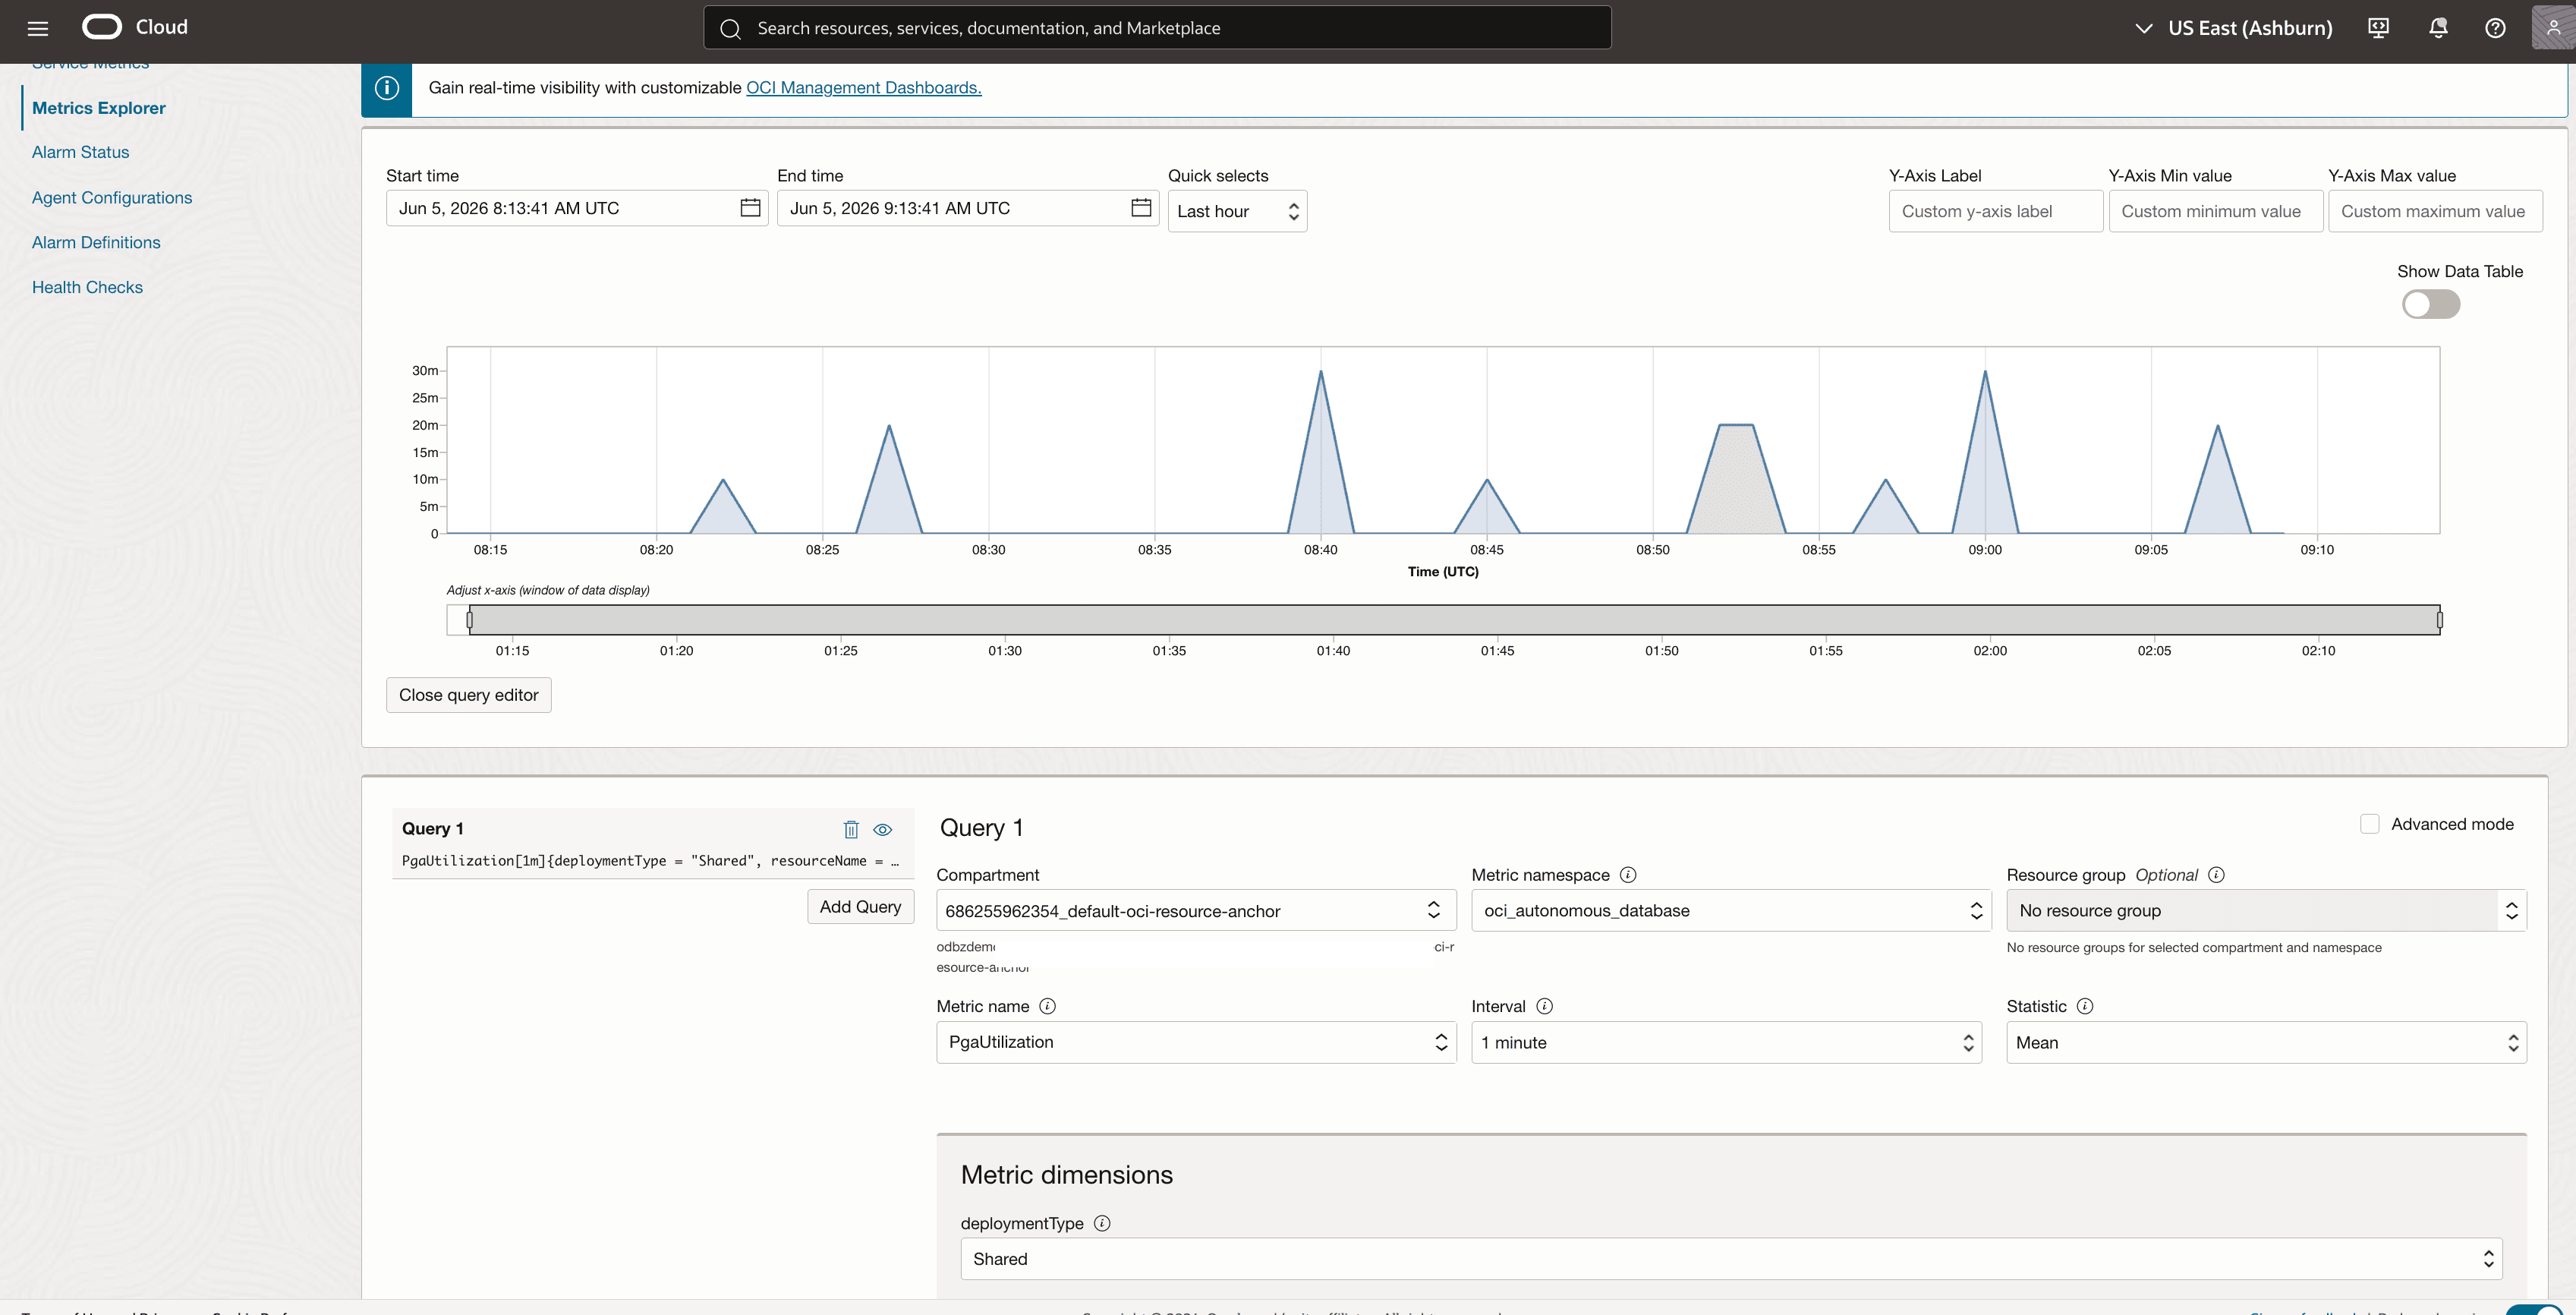
Task: Click the search magnifier icon
Action: coord(731,29)
